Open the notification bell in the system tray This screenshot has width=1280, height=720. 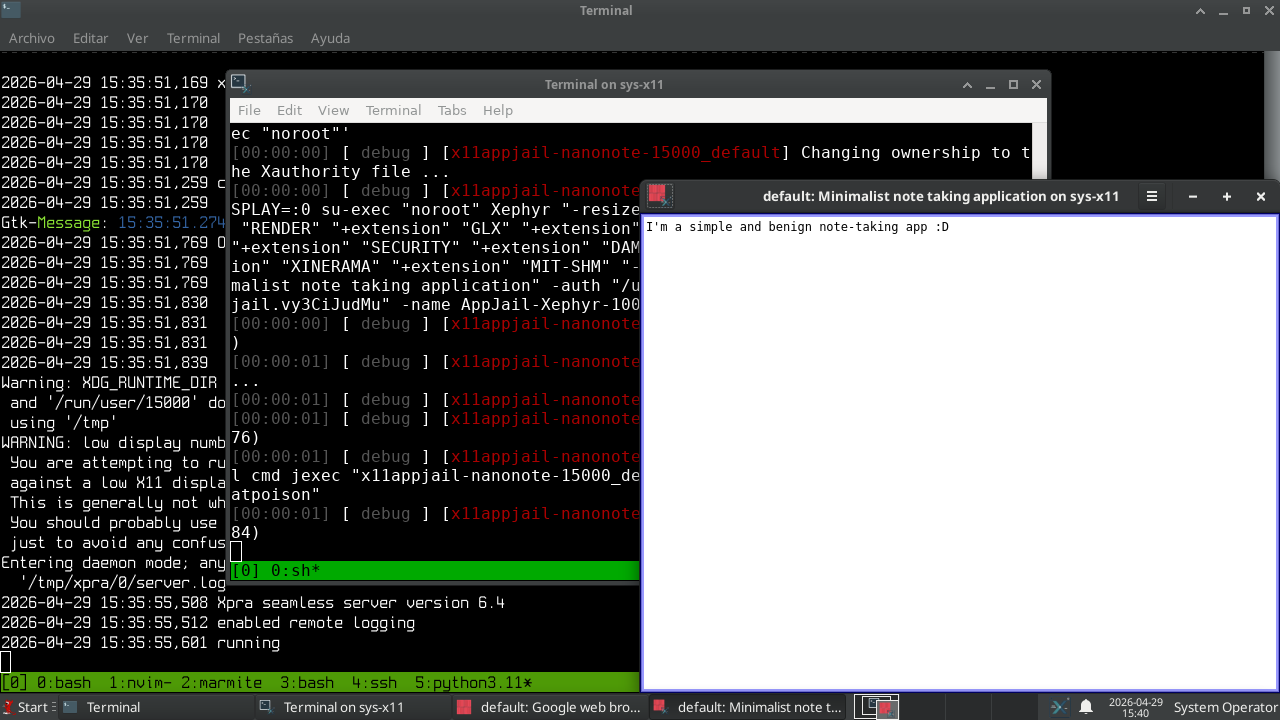(x=1085, y=707)
